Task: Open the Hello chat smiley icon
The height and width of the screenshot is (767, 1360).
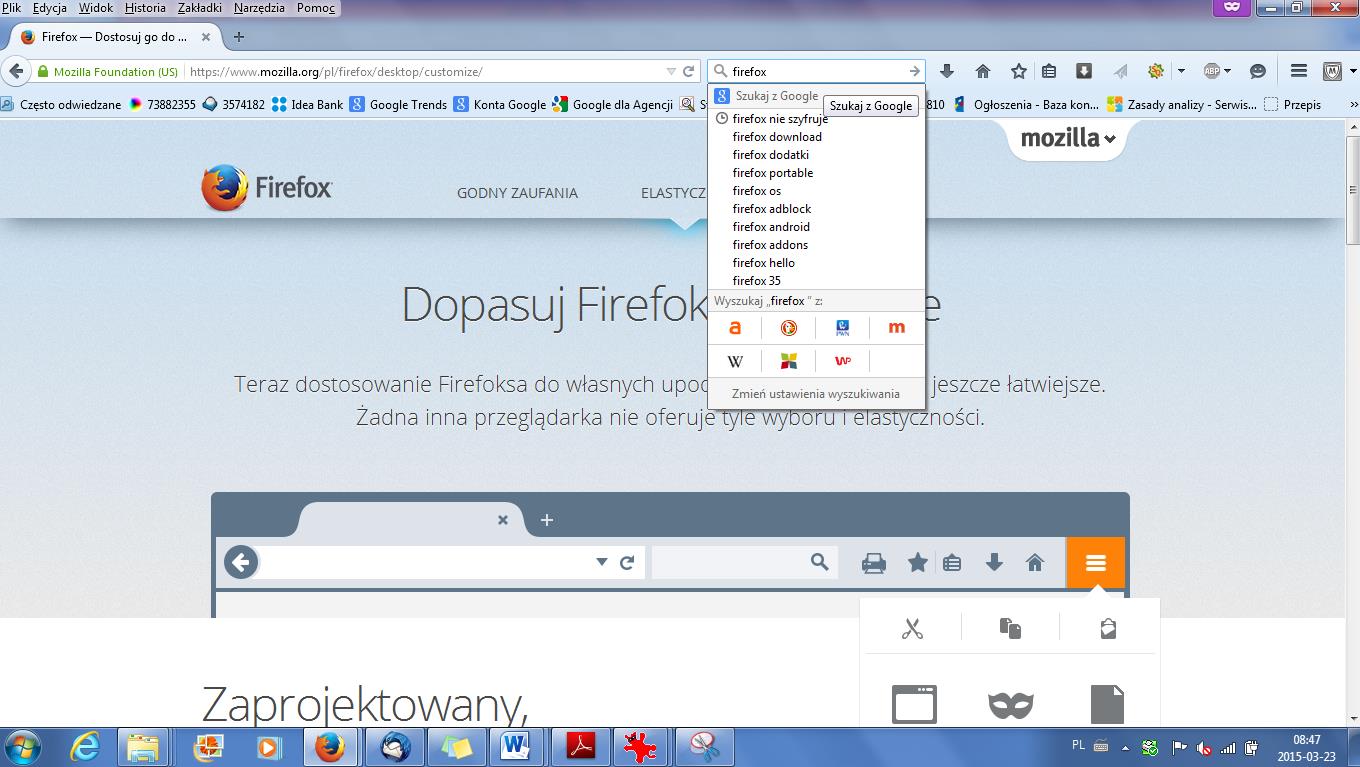Action: [1258, 71]
